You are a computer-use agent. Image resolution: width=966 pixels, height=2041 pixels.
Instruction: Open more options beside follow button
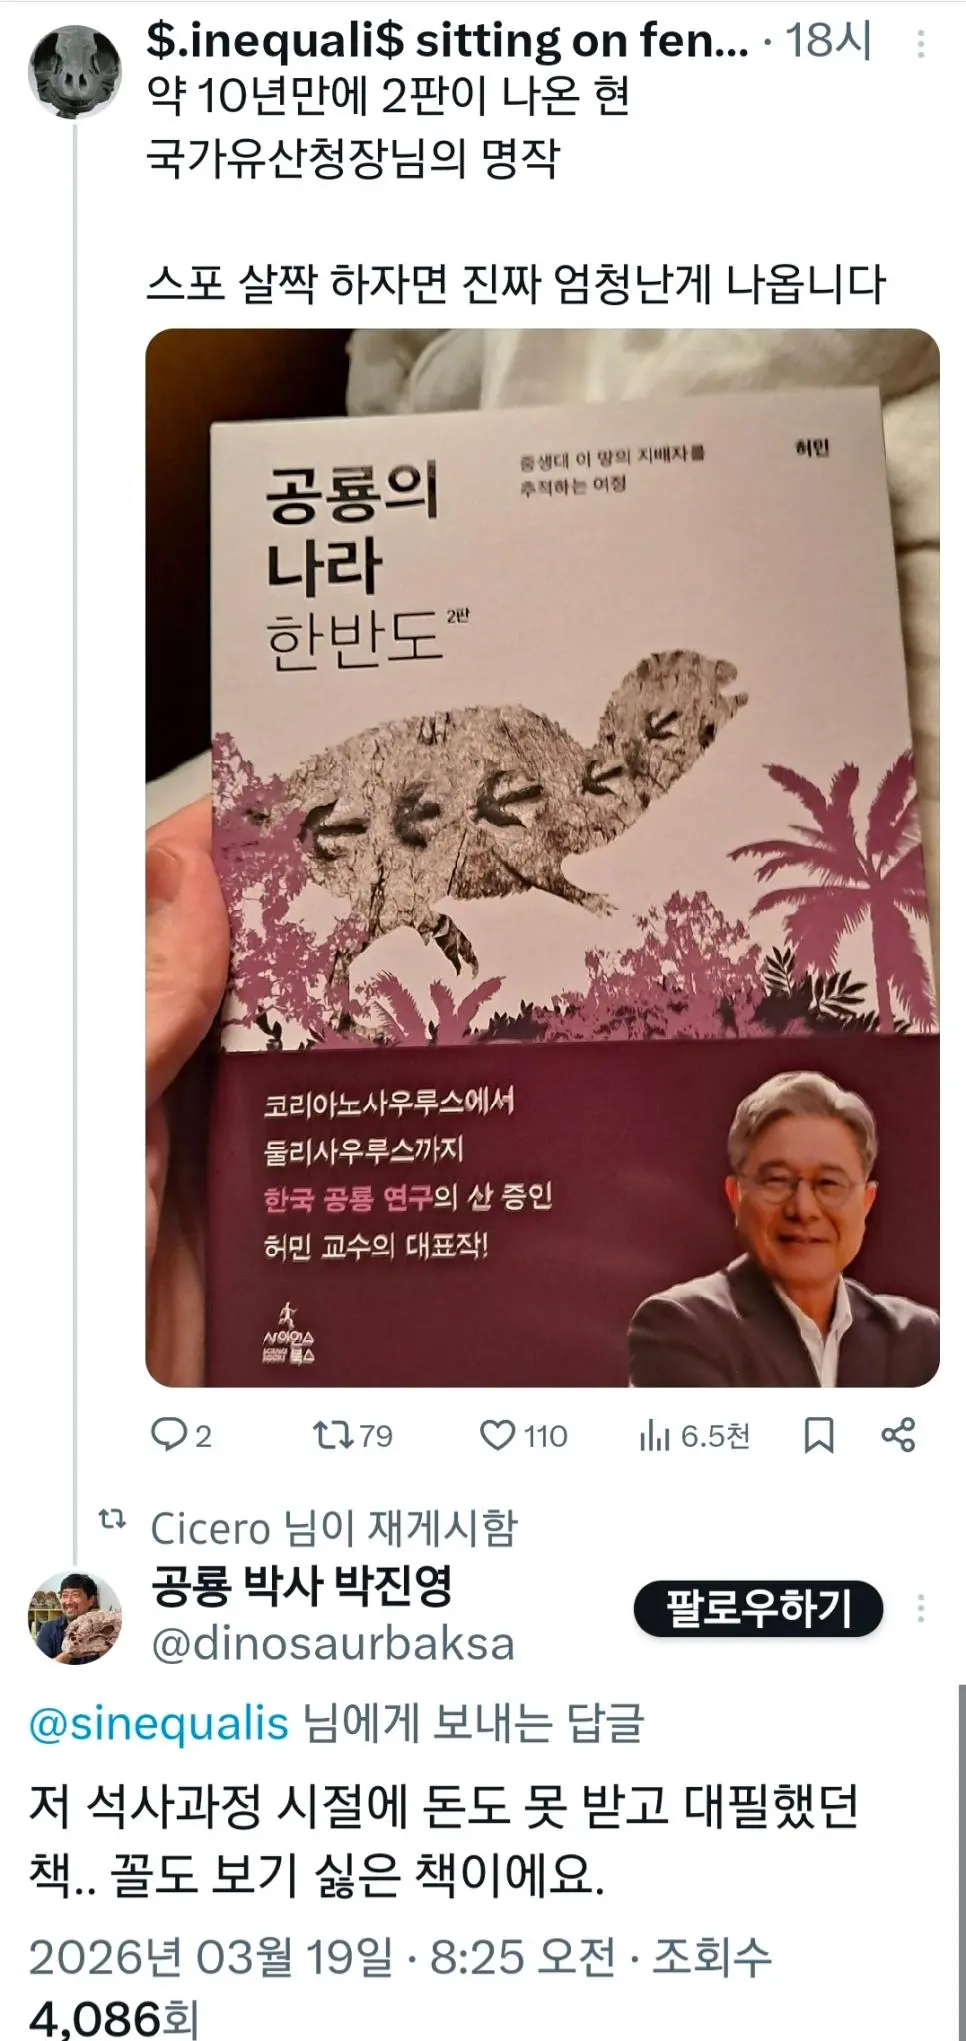920,1608
